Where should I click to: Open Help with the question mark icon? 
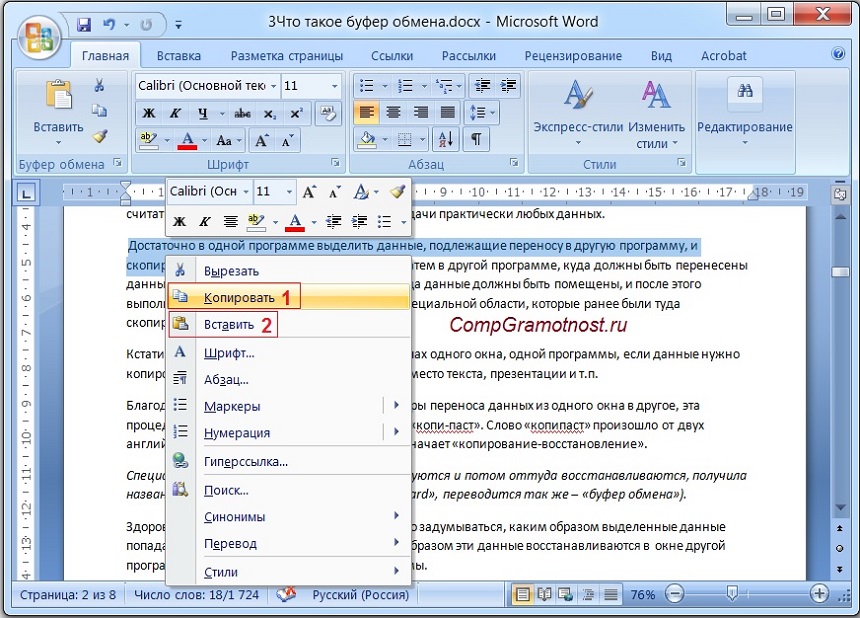click(x=838, y=53)
